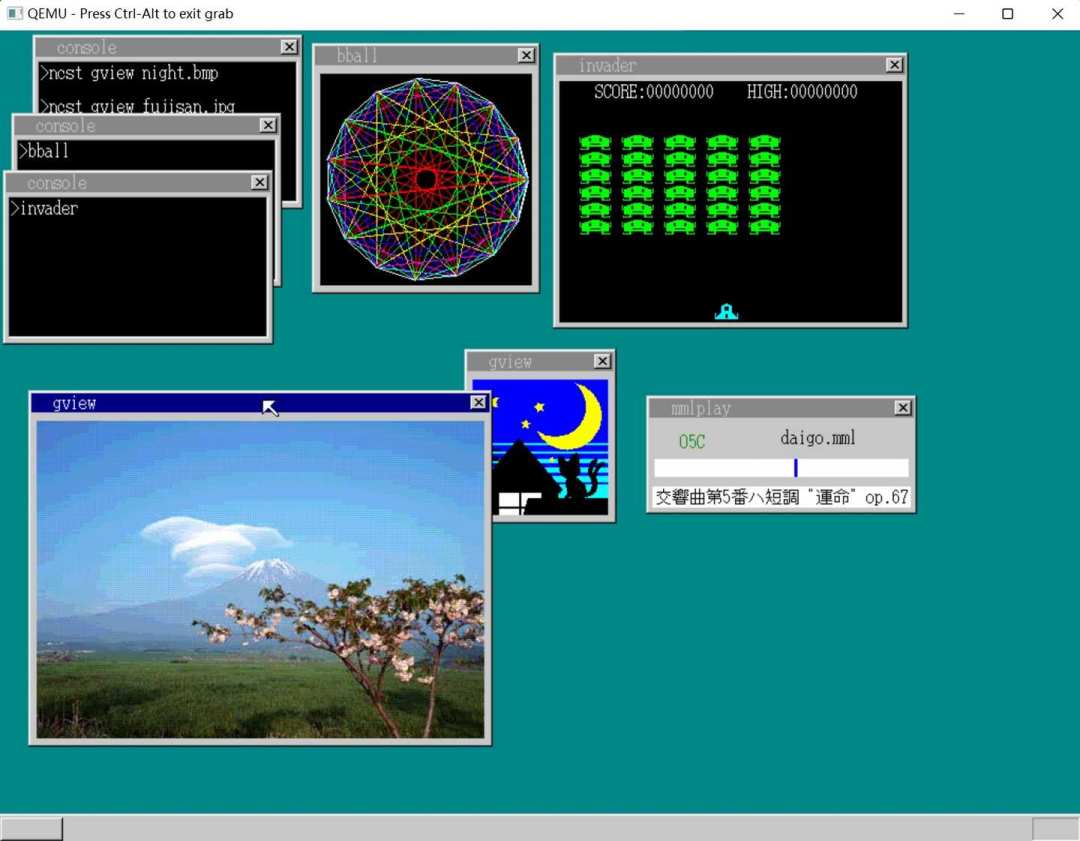Close the bball window
The image size is (1080, 841).
point(526,55)
